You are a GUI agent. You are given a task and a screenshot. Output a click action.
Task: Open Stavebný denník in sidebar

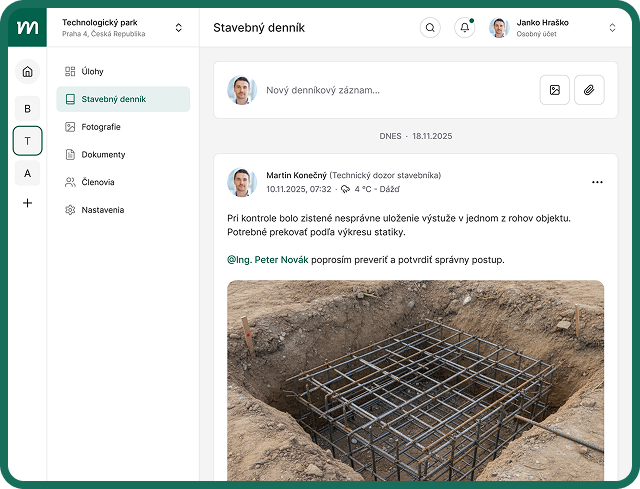pyautogui.click(x=123, y=99)
